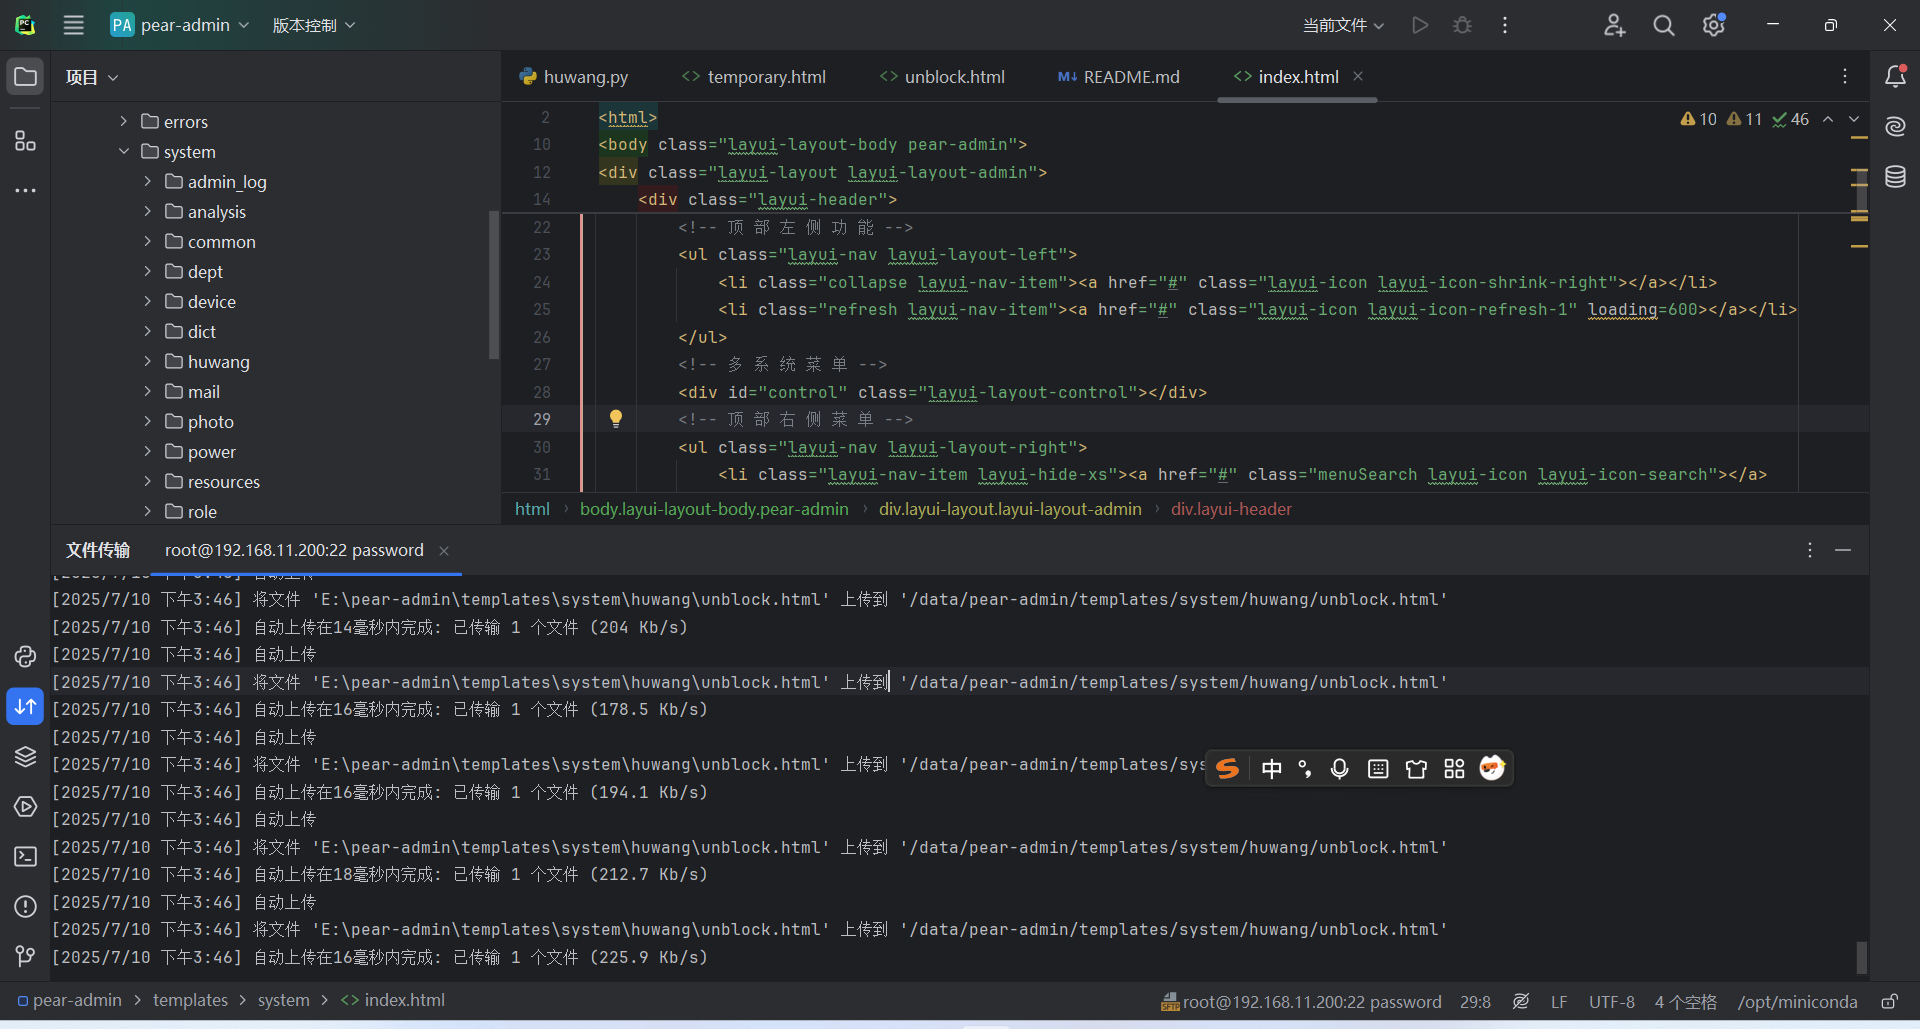Open the Structure tool window
This screenshot has width=1920, height=1029.
(x=26, y=141)
